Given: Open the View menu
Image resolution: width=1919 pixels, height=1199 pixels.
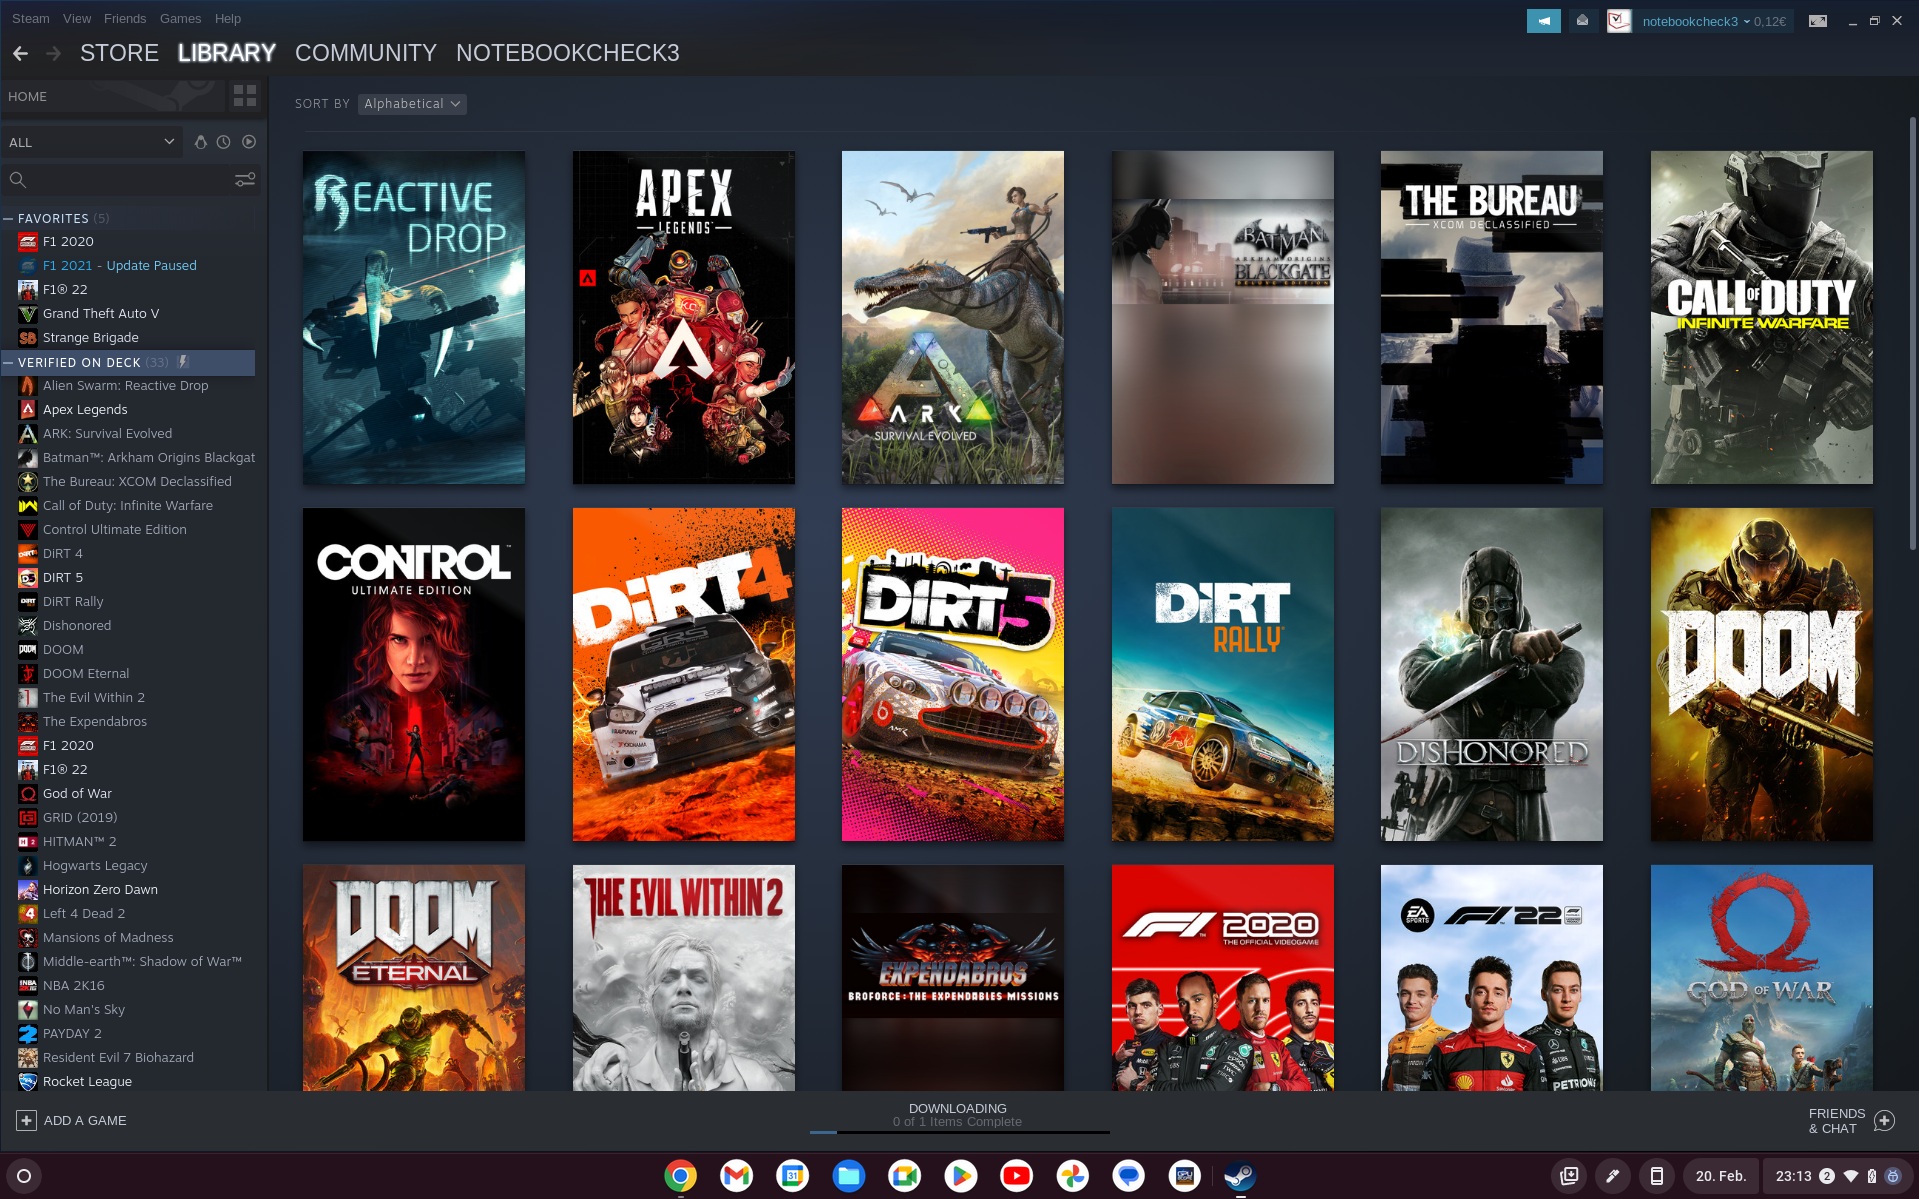Looking at the screenshot, I should pos(77,18).
